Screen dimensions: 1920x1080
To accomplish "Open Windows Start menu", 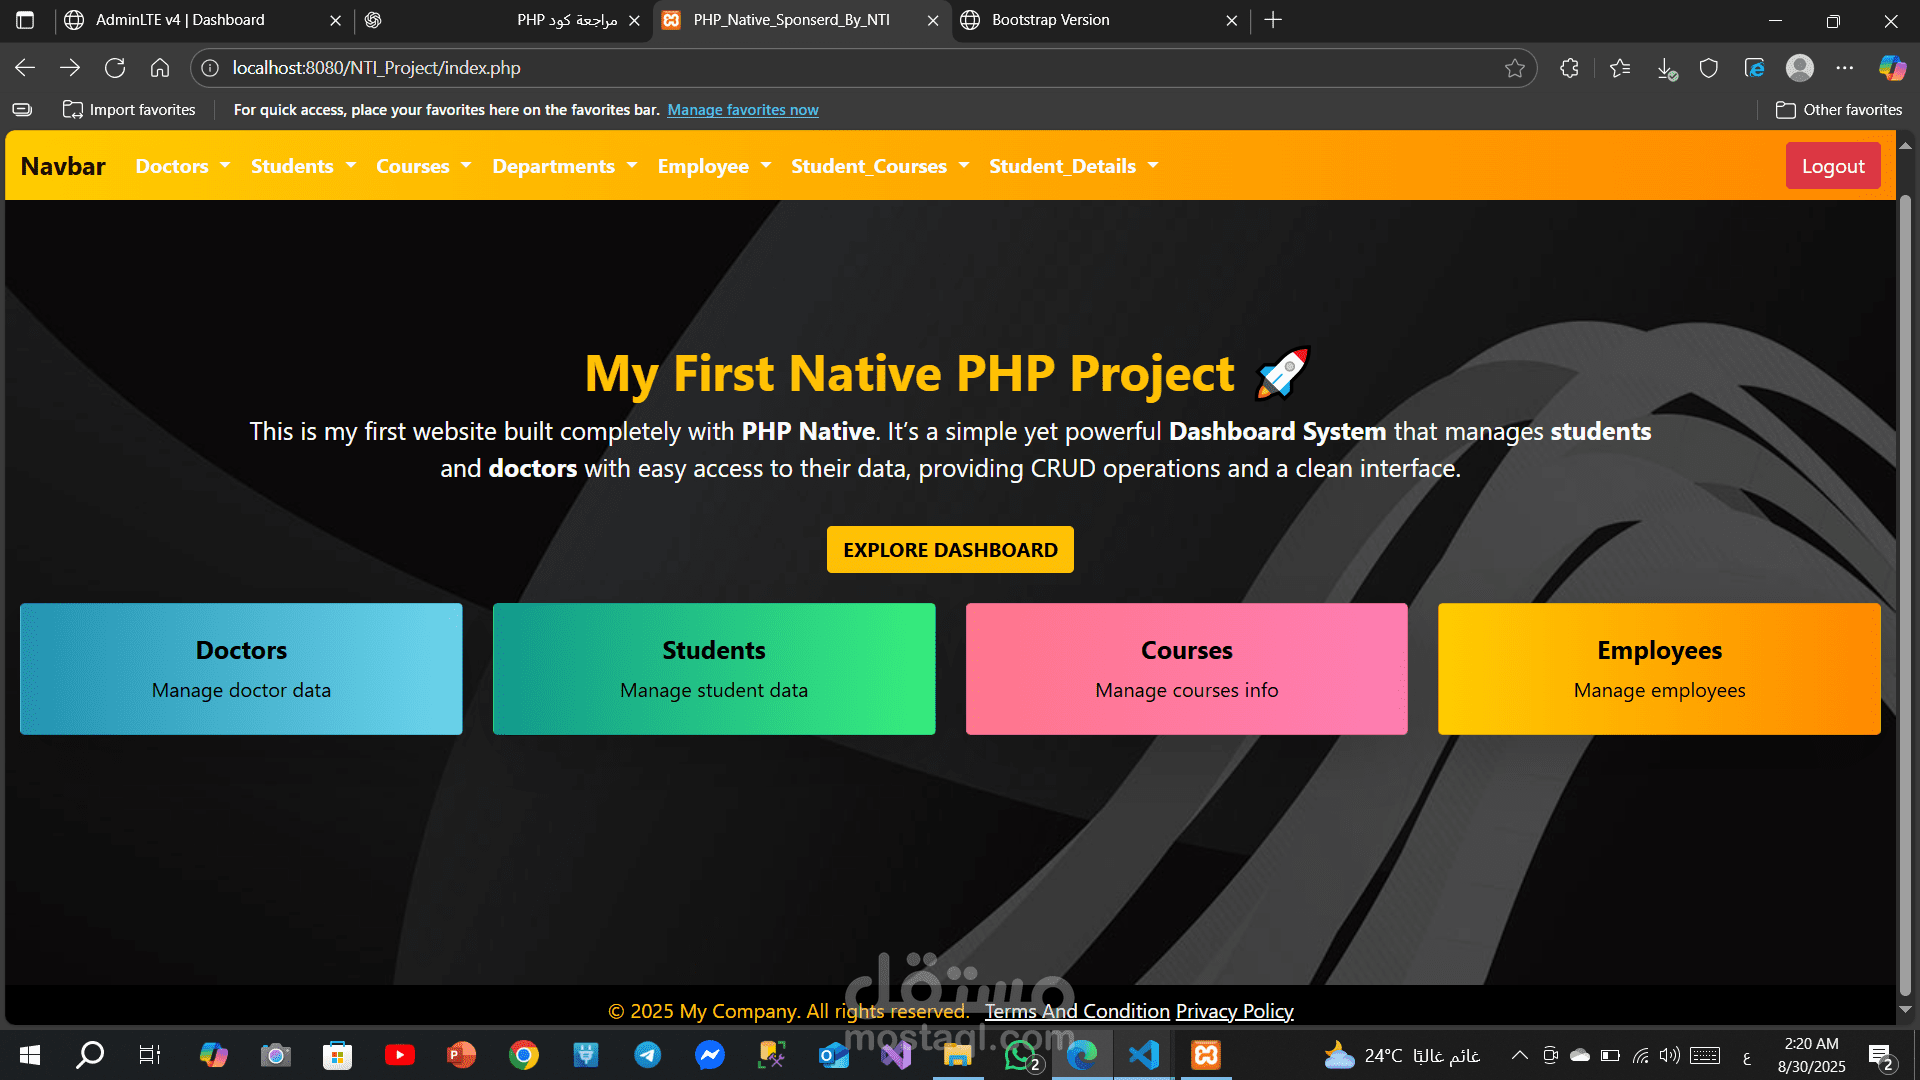I will (30, 1055).
